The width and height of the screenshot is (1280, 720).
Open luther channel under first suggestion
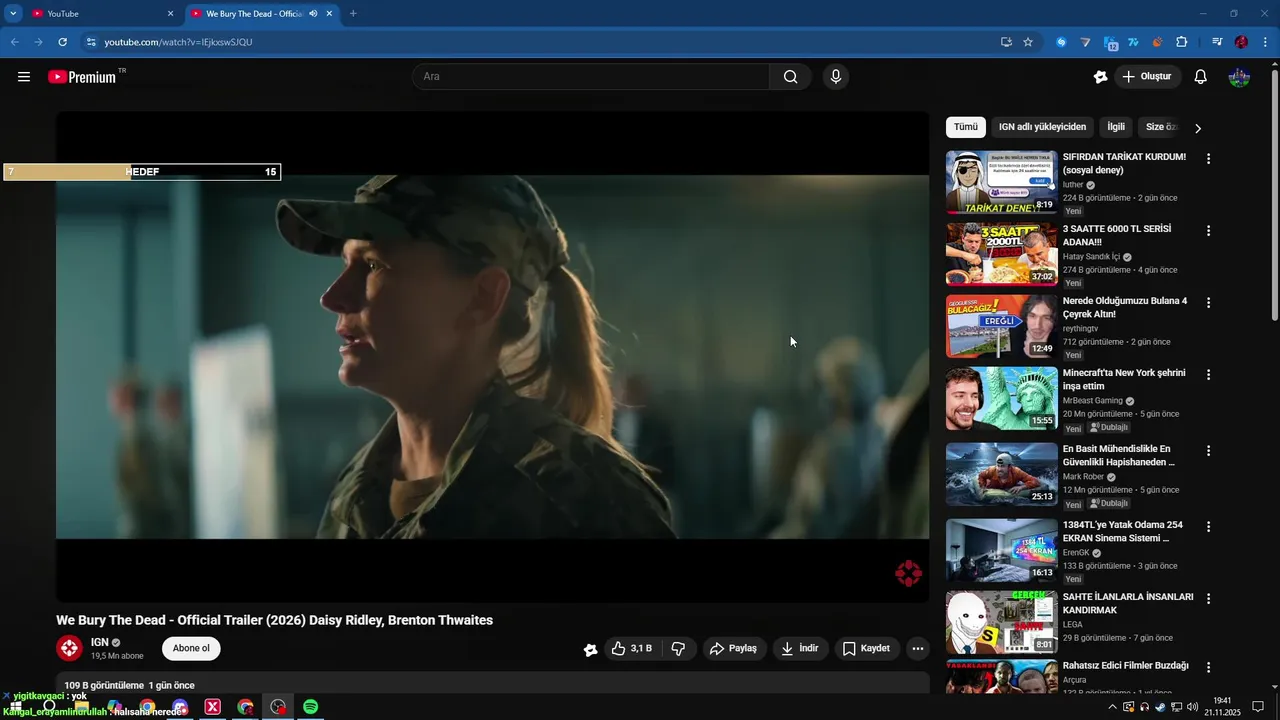pyautogui.click(x=1073, y=185)
